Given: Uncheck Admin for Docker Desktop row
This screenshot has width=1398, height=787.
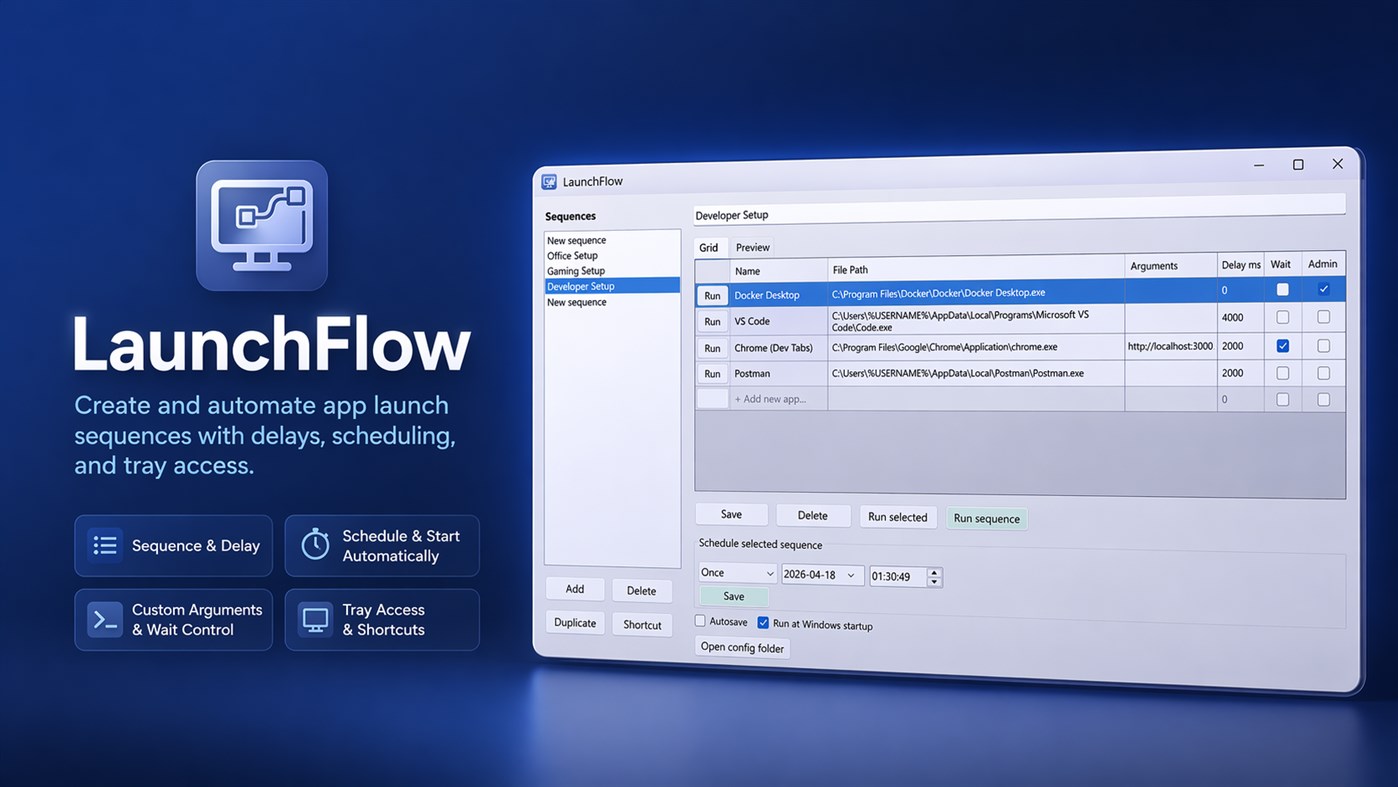Looking at the screenshot, I should click(1323, 290).
